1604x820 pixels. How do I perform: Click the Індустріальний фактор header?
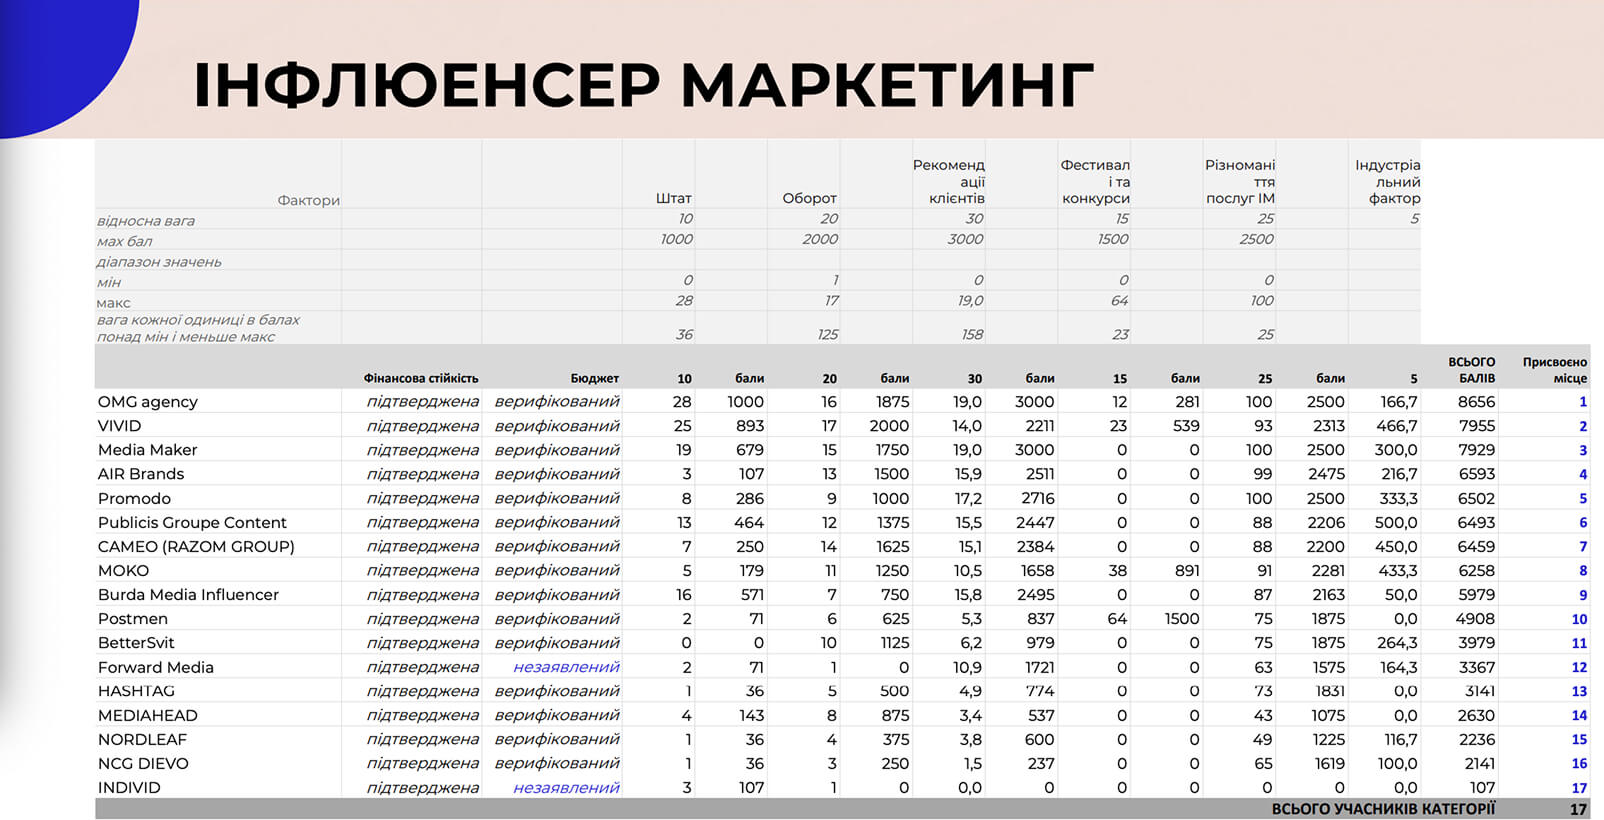coord(1388,182)
